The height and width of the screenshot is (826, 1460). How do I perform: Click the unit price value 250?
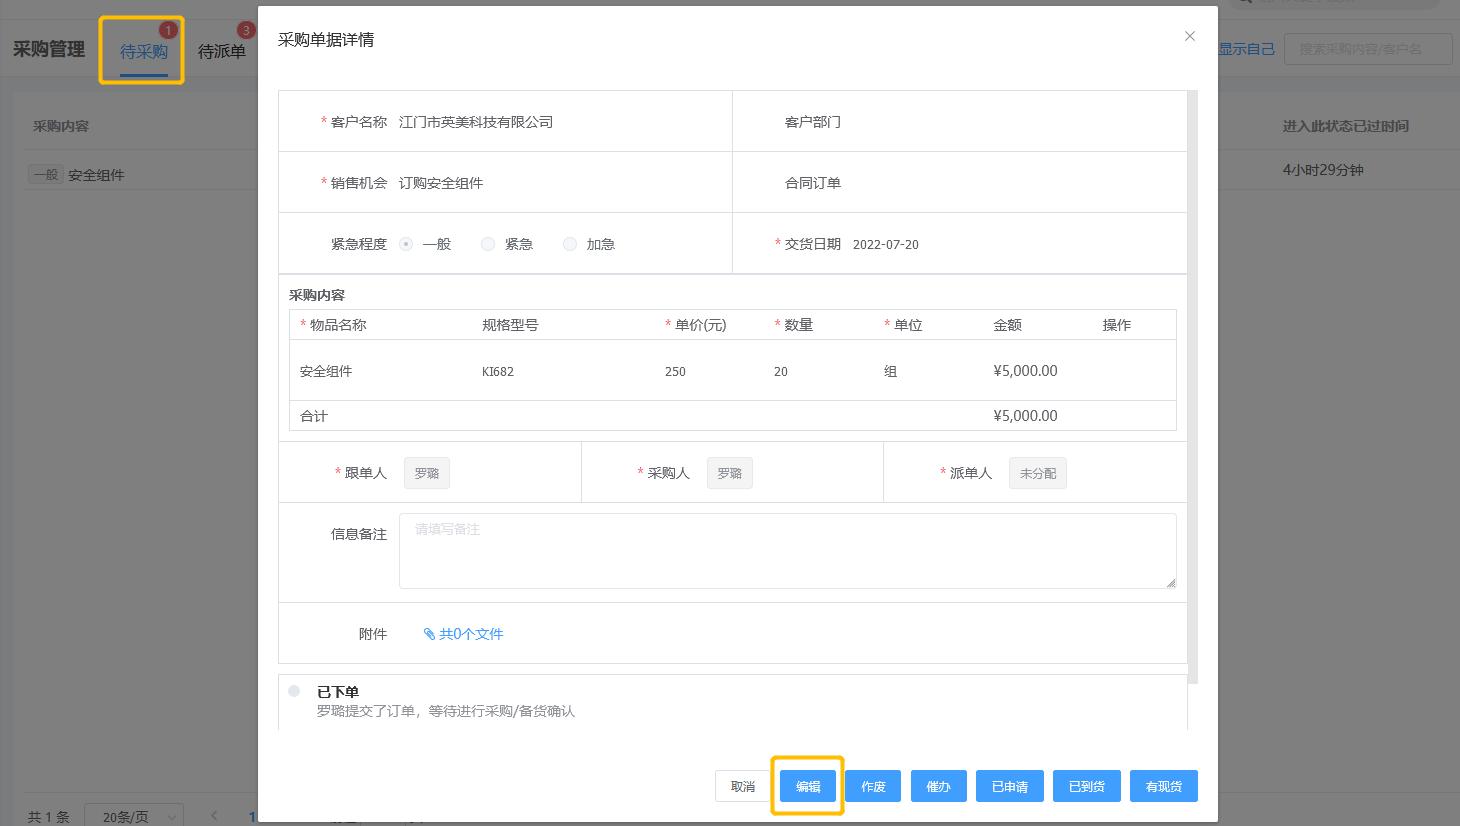pyautogui.click(x=675, y=371)
